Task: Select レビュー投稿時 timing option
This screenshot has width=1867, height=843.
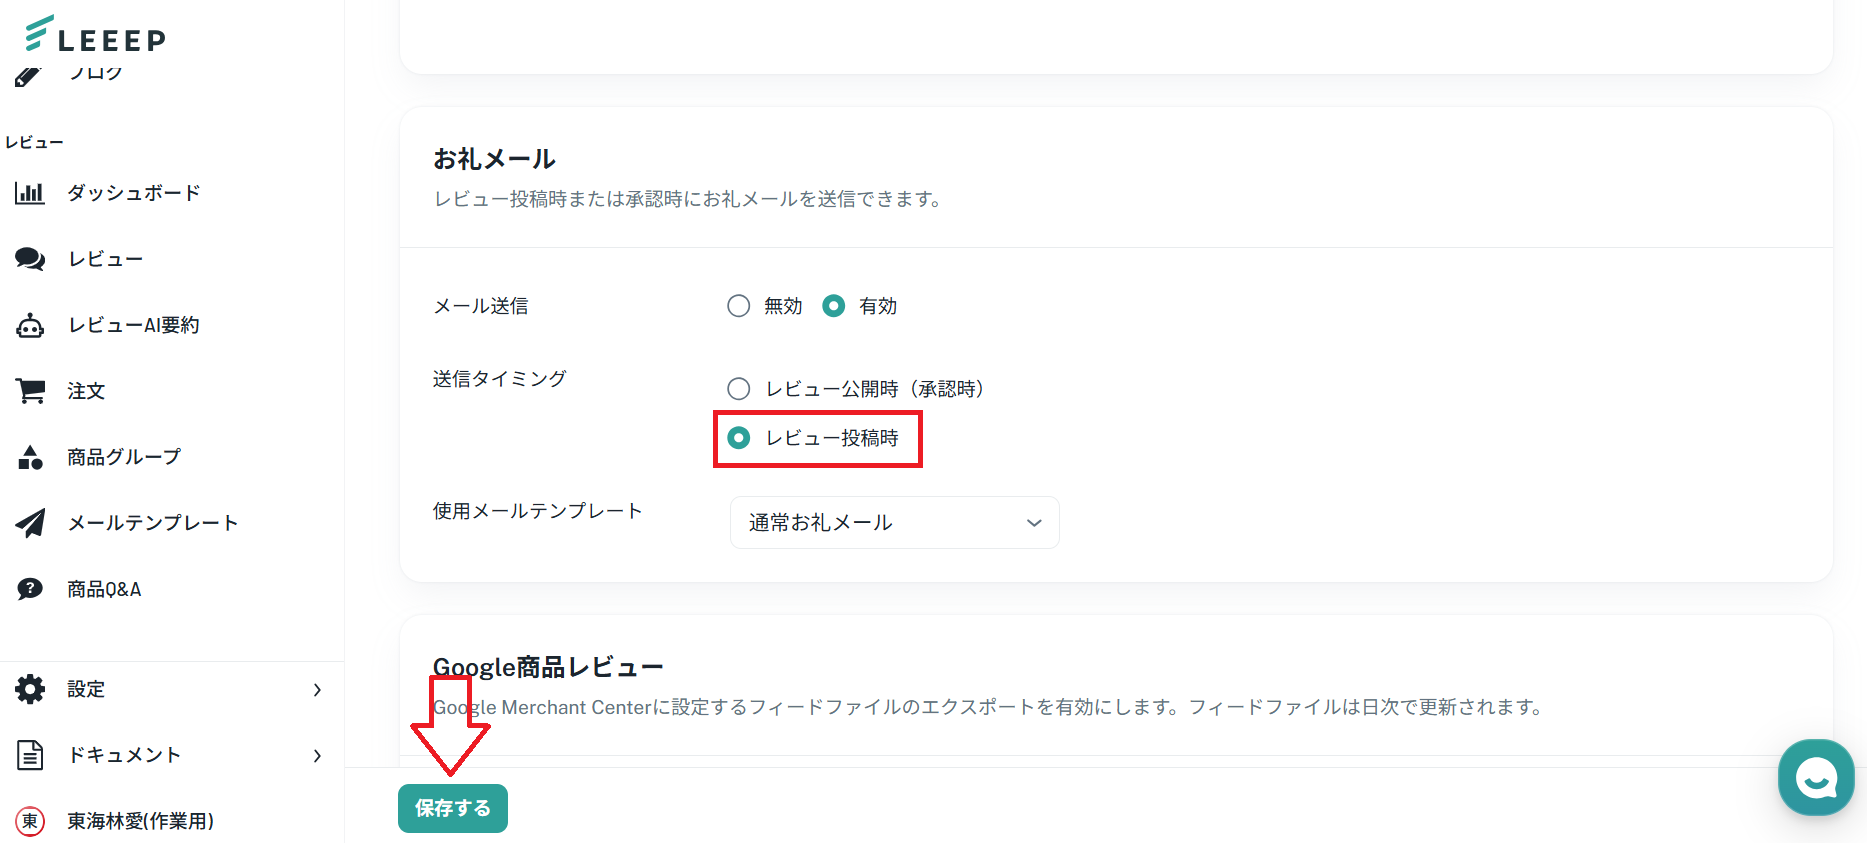Action: [739, 438]
